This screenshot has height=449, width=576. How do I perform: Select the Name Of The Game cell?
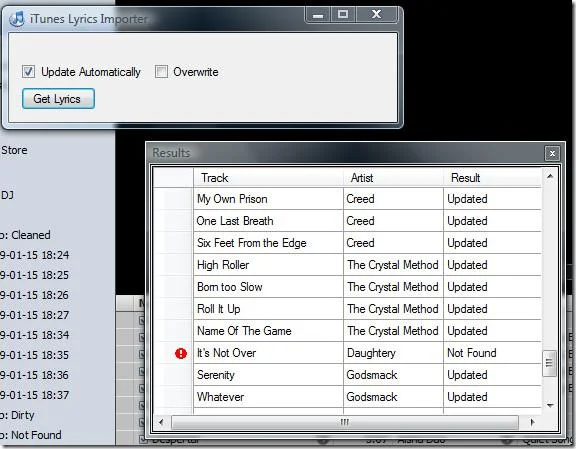coord(268,331)
